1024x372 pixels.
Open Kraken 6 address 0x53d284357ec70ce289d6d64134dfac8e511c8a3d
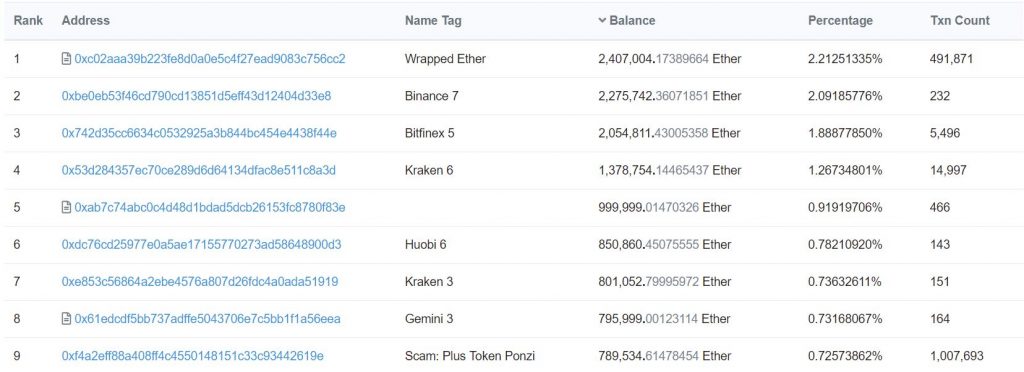pyautogui.click(x=199, y=170)
